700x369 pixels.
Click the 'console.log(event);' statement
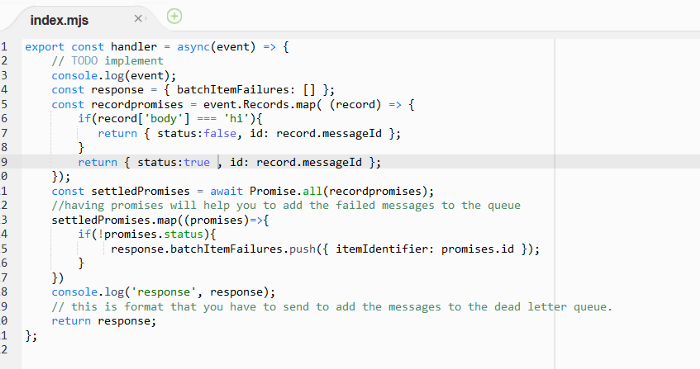pyautogui.click(x=114, y=76)
